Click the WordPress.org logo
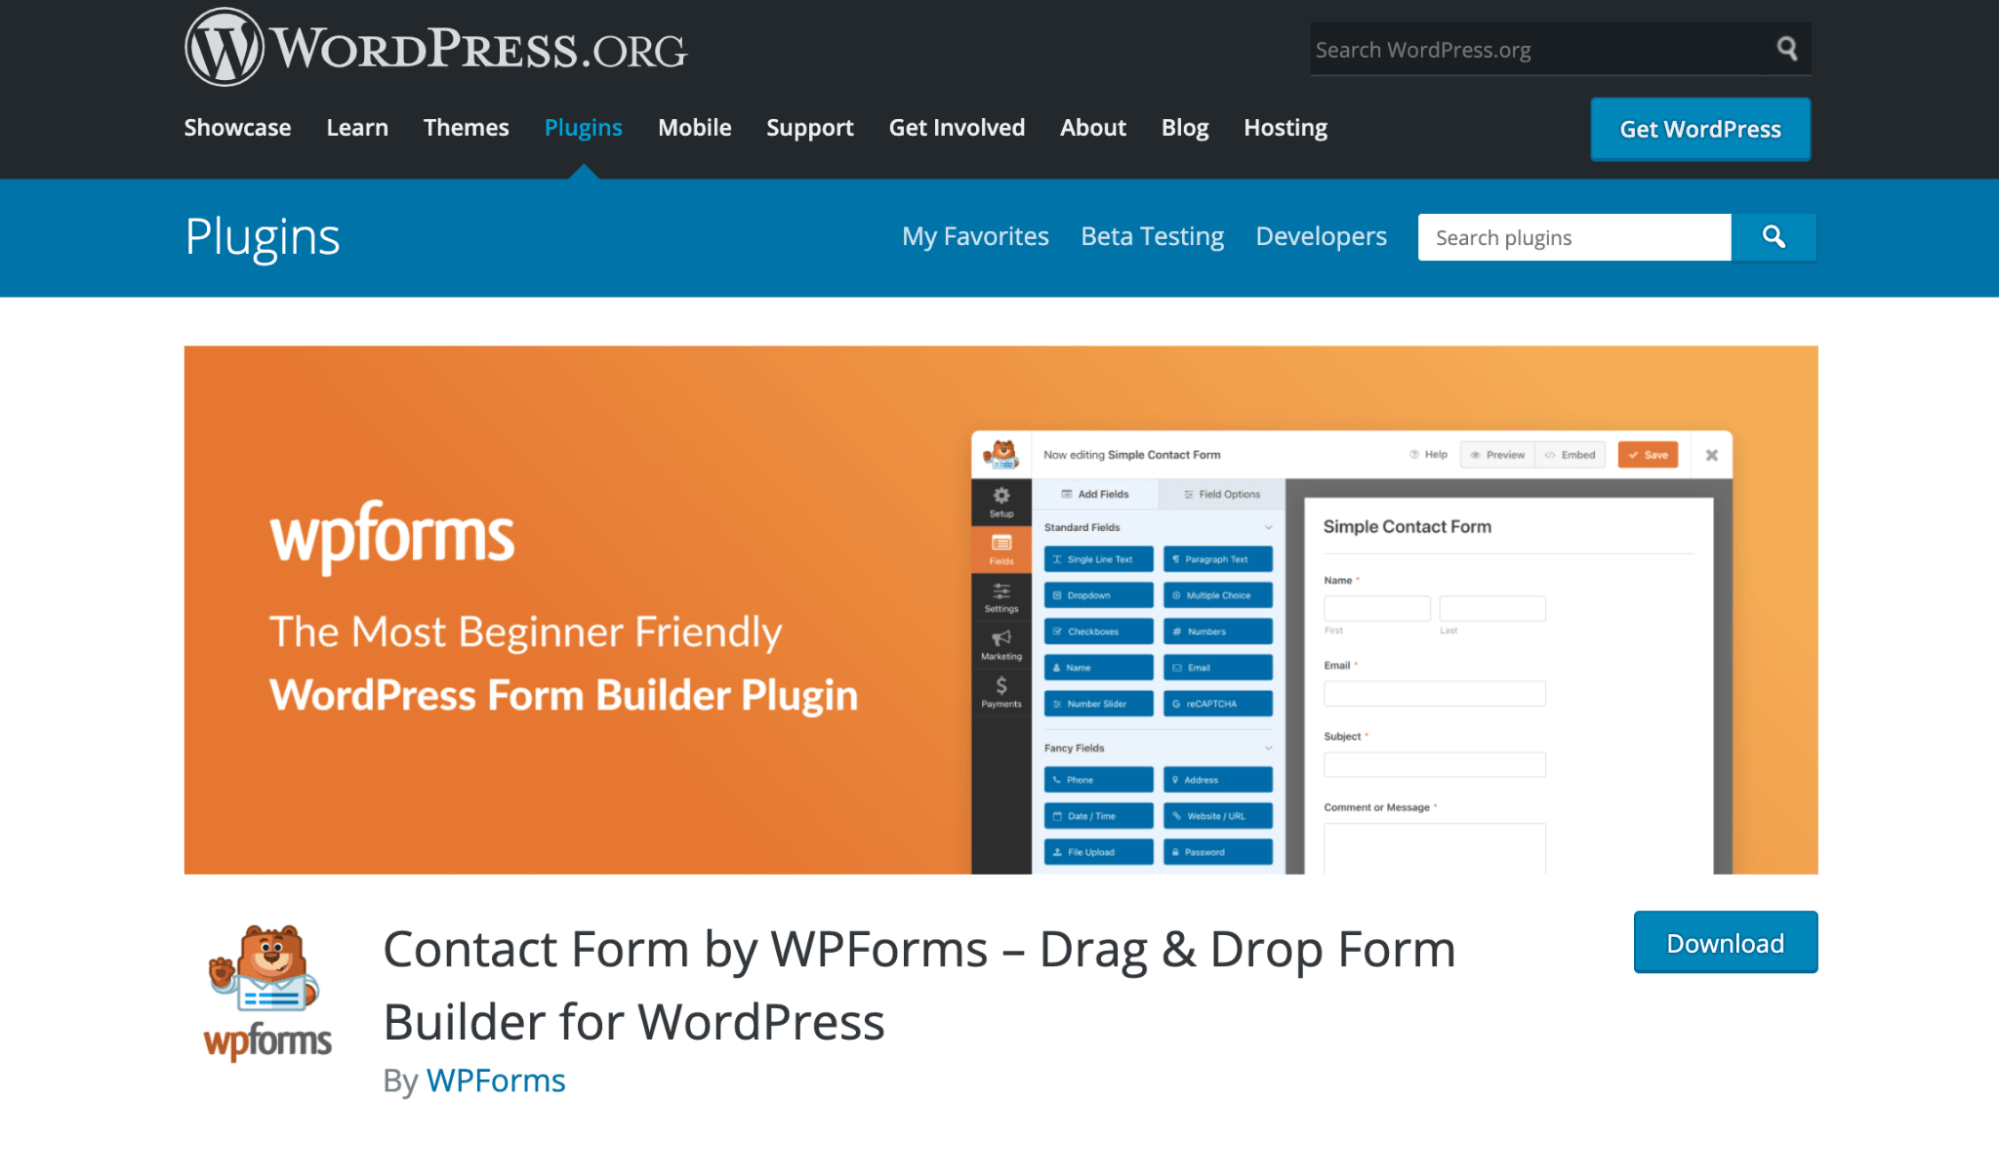 [436, 48]
